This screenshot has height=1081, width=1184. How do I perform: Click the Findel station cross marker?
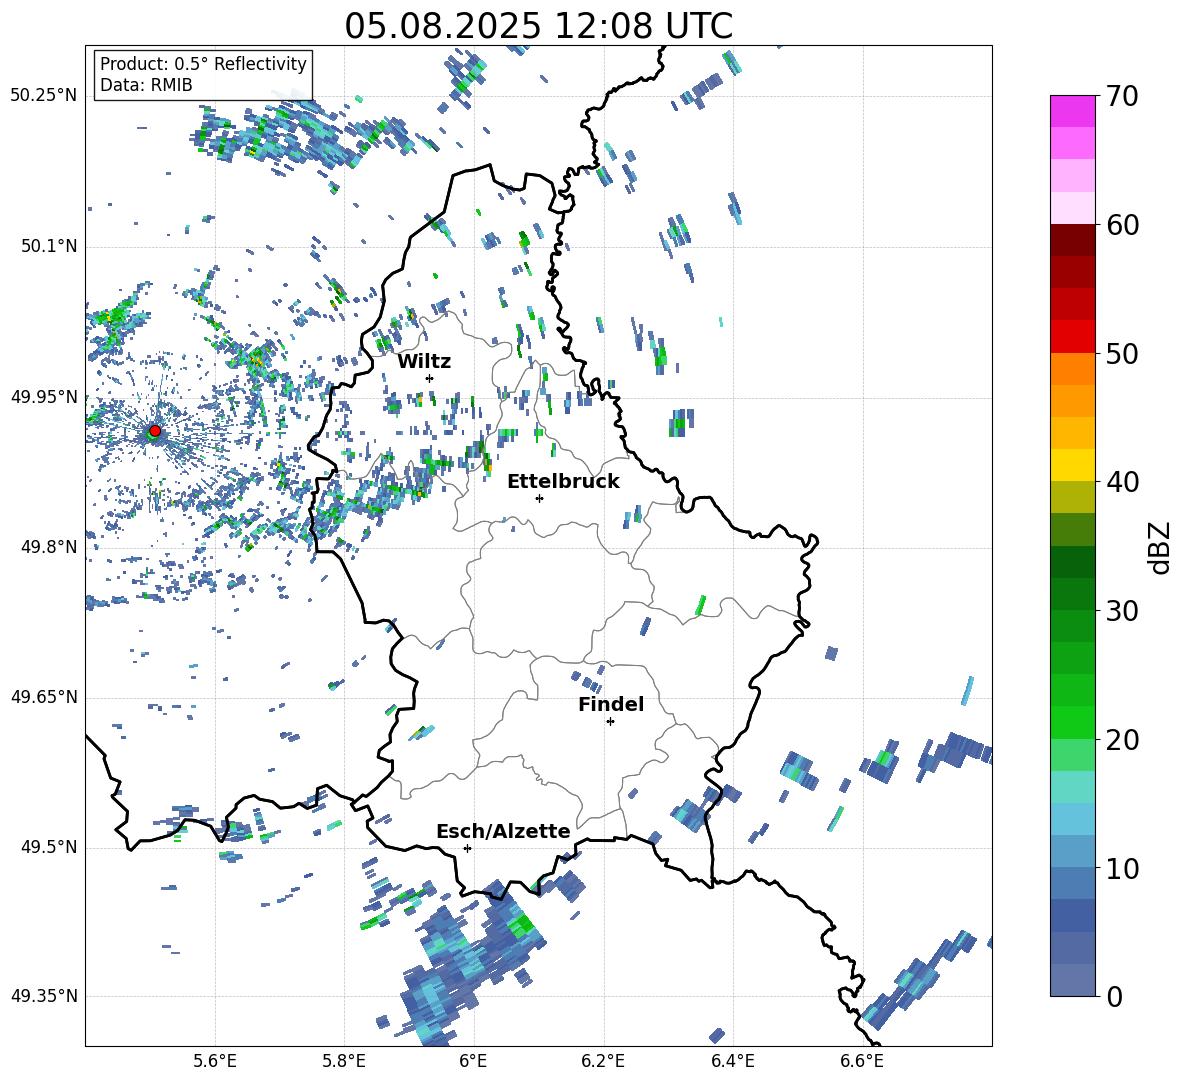[610, 722]
